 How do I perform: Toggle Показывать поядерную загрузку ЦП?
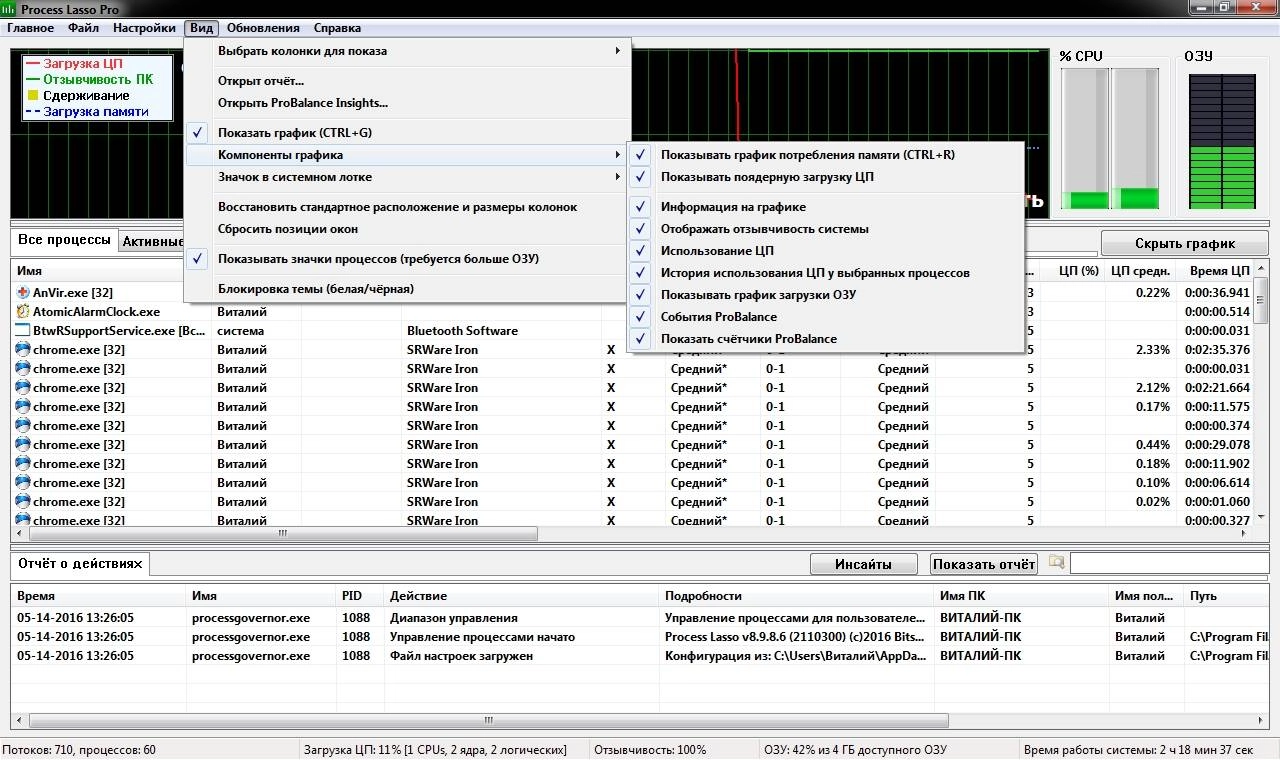click(641, 177)
